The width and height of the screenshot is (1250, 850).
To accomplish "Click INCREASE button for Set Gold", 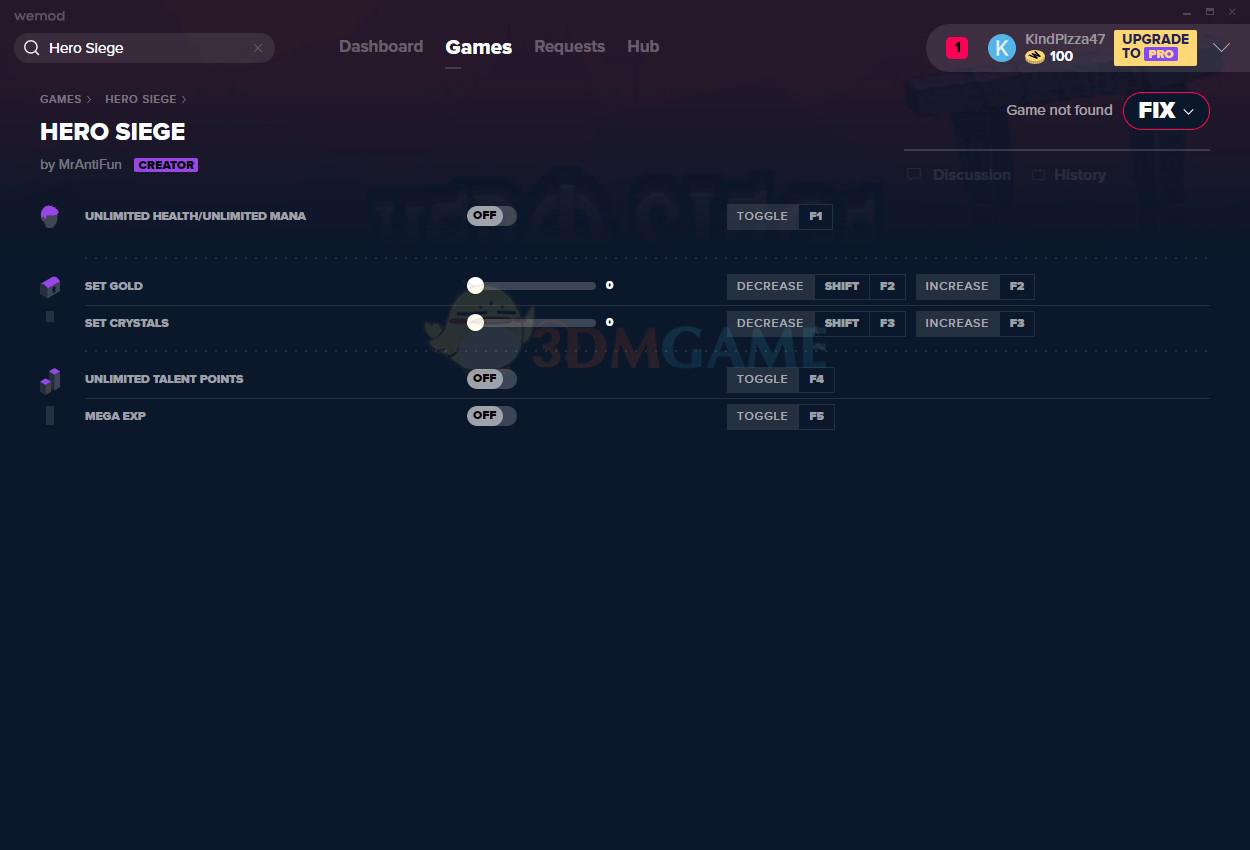I will (x=957, y=286).
